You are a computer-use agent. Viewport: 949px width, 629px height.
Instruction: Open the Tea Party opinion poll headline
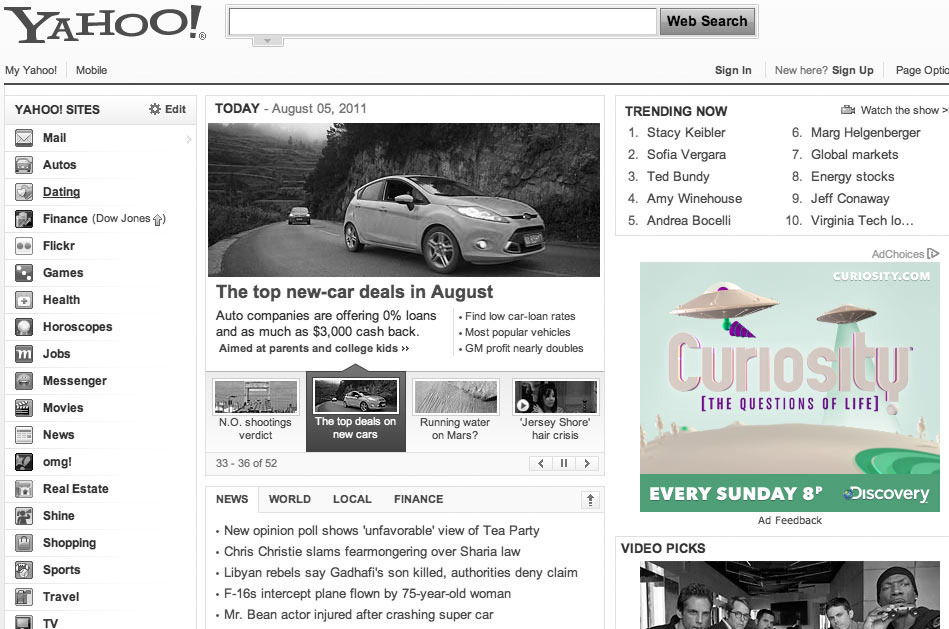coord(381,530)
